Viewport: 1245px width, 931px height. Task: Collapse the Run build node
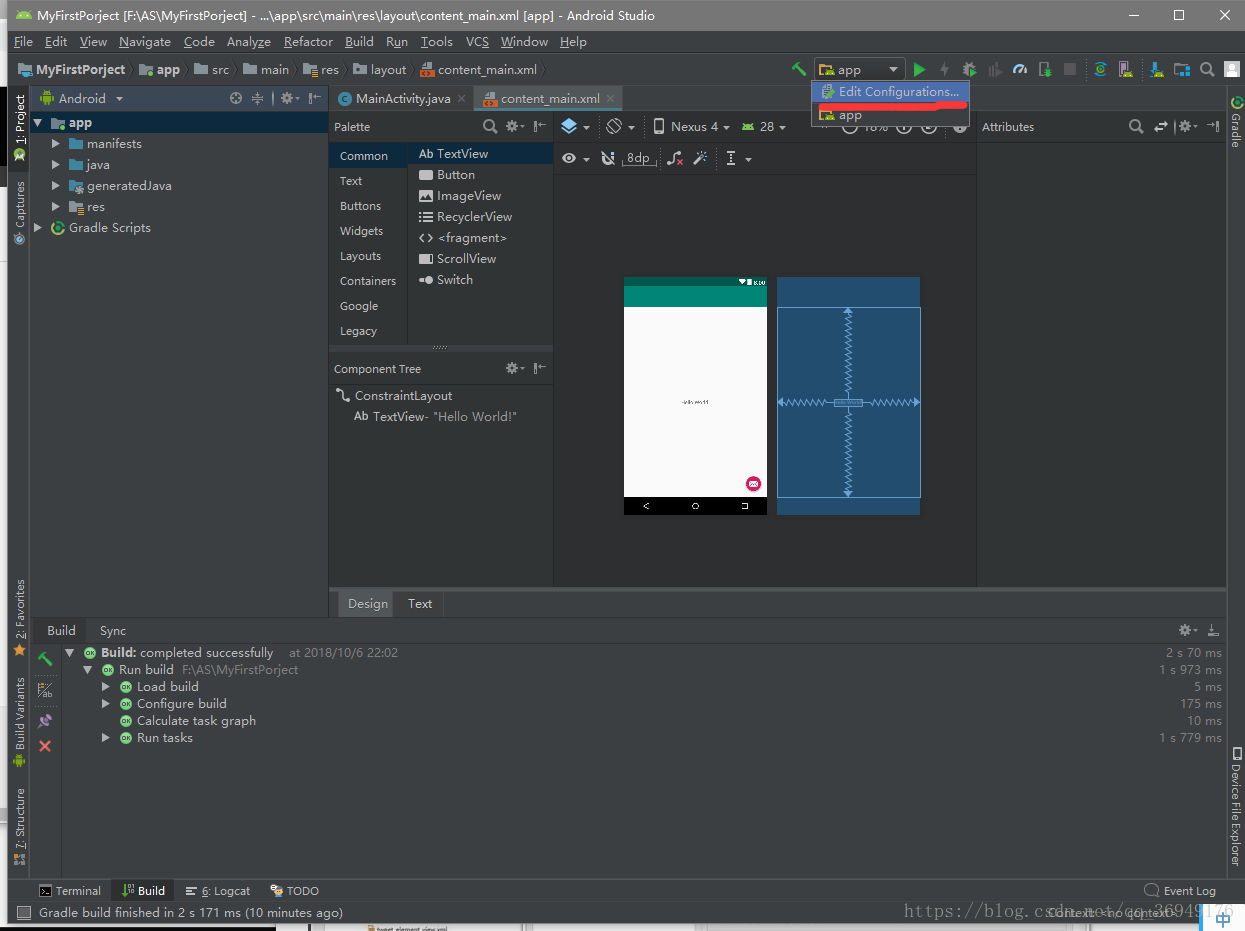(x=88, y=670)
